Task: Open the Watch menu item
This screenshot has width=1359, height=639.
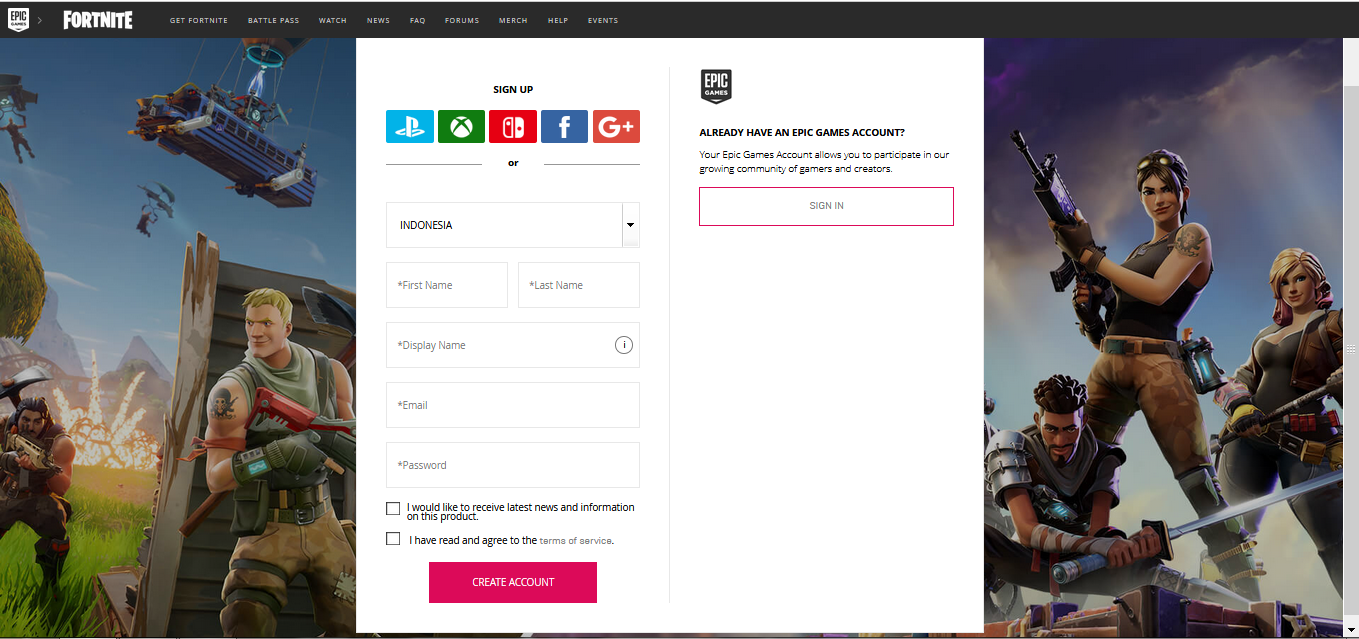Action: [333, 21]
